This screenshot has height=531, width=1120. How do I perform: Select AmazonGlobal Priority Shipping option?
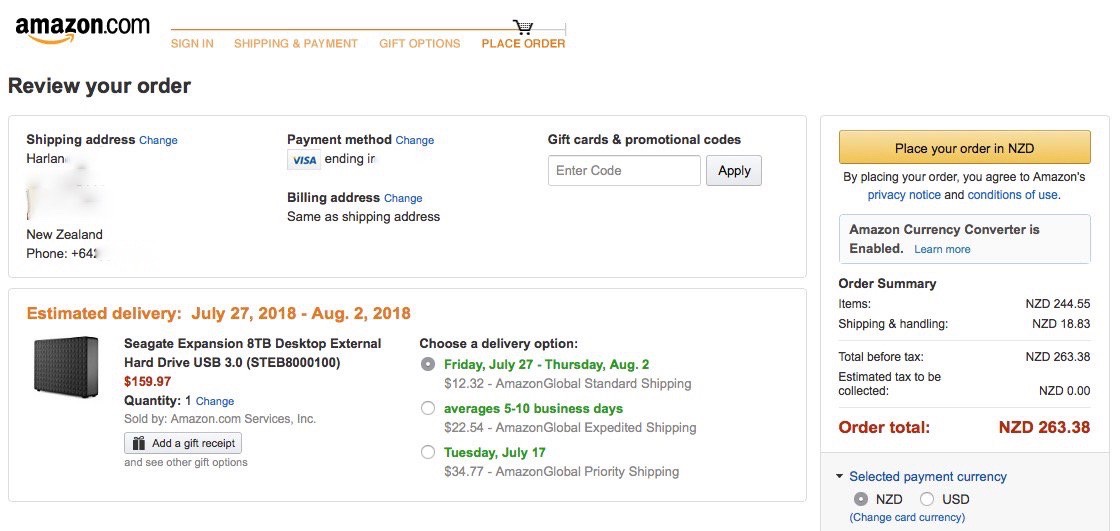[428, 452]
